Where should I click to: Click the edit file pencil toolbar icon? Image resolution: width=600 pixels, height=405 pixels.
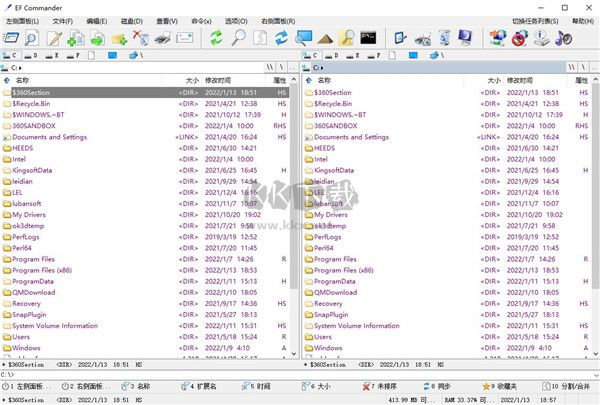pos(54,38)
